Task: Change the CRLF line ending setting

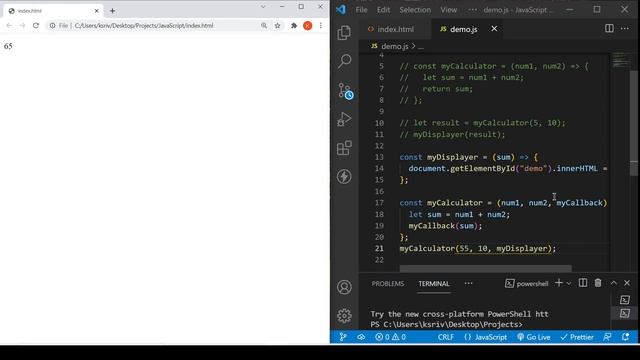Action: coord(446,337)
